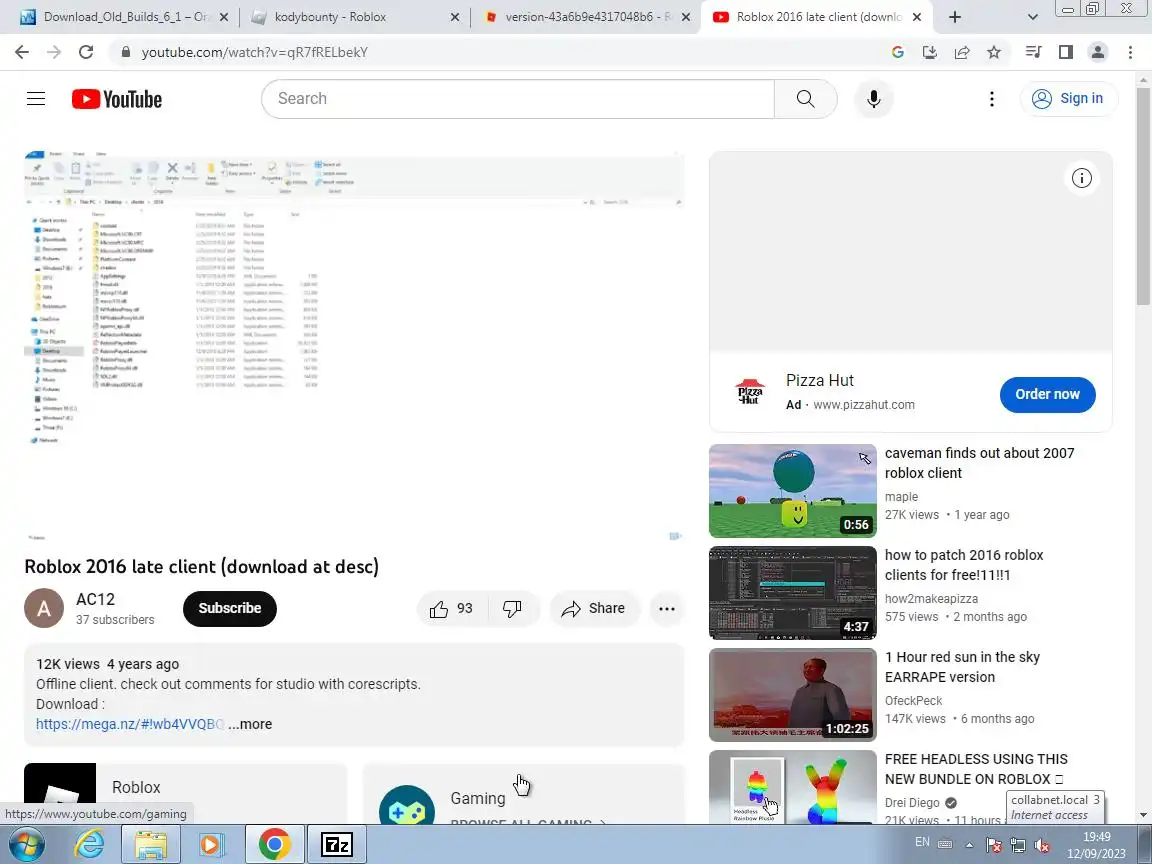The image size is (1152, 864).
Task: Focus the YouTube Search field
Action: [x=518, y=98]
